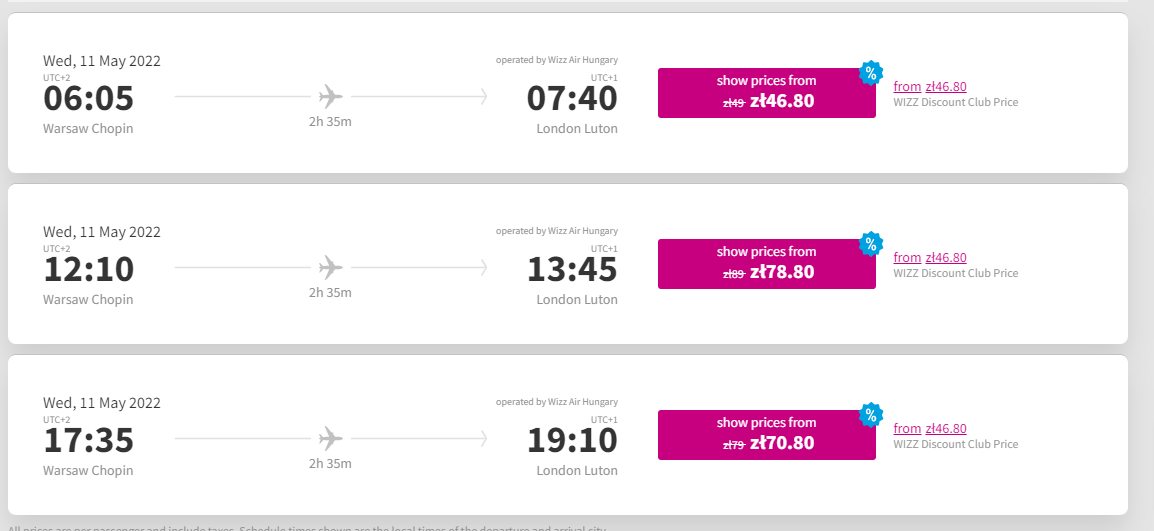This screenshot has width=1154, height=531.
Task: Click the percent discount badge on the zł70.80 button
Action: click(871, 415)
